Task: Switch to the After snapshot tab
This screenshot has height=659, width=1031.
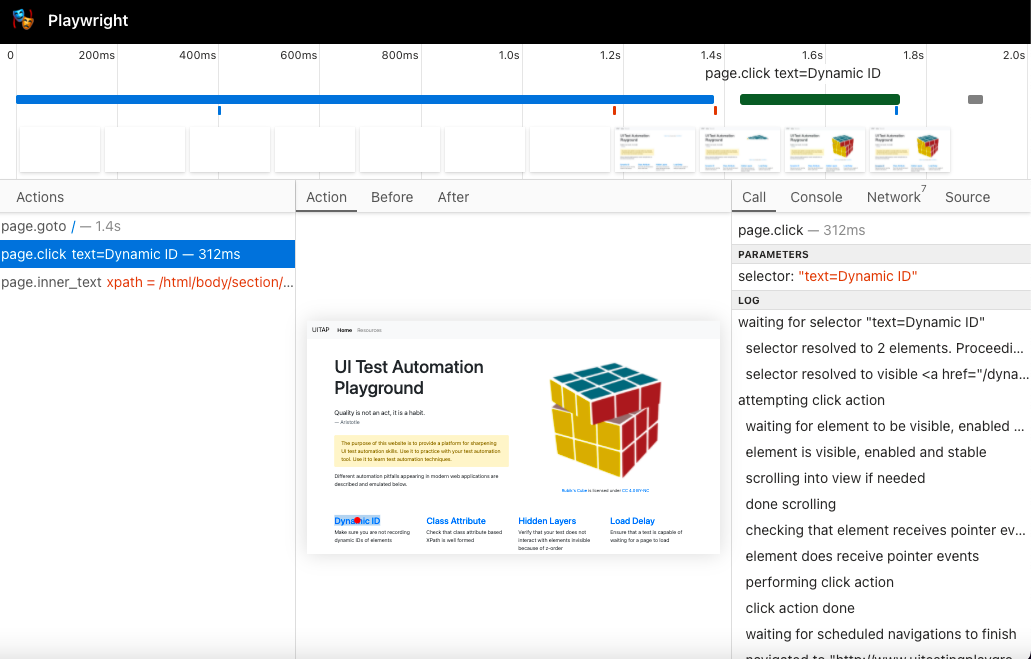Action: pos(453,197)
